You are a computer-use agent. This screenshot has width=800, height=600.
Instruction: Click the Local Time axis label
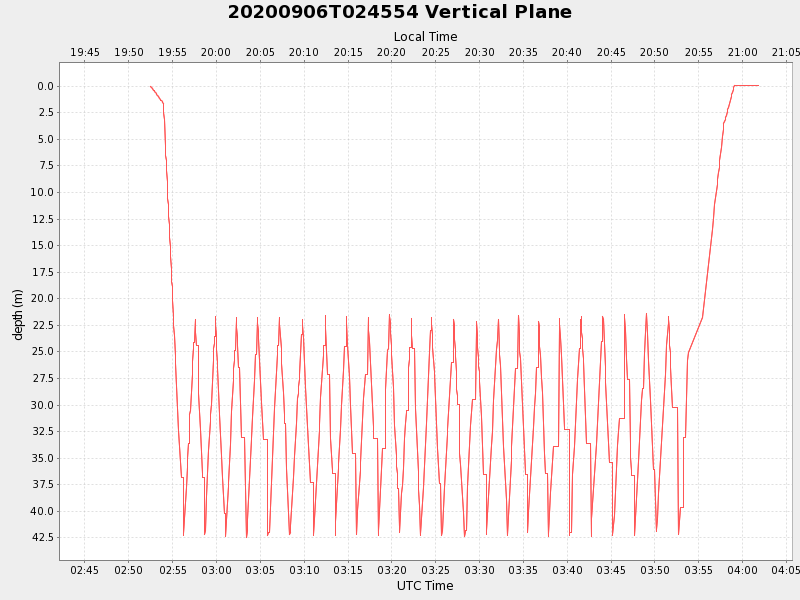click(x=425, y=37)
